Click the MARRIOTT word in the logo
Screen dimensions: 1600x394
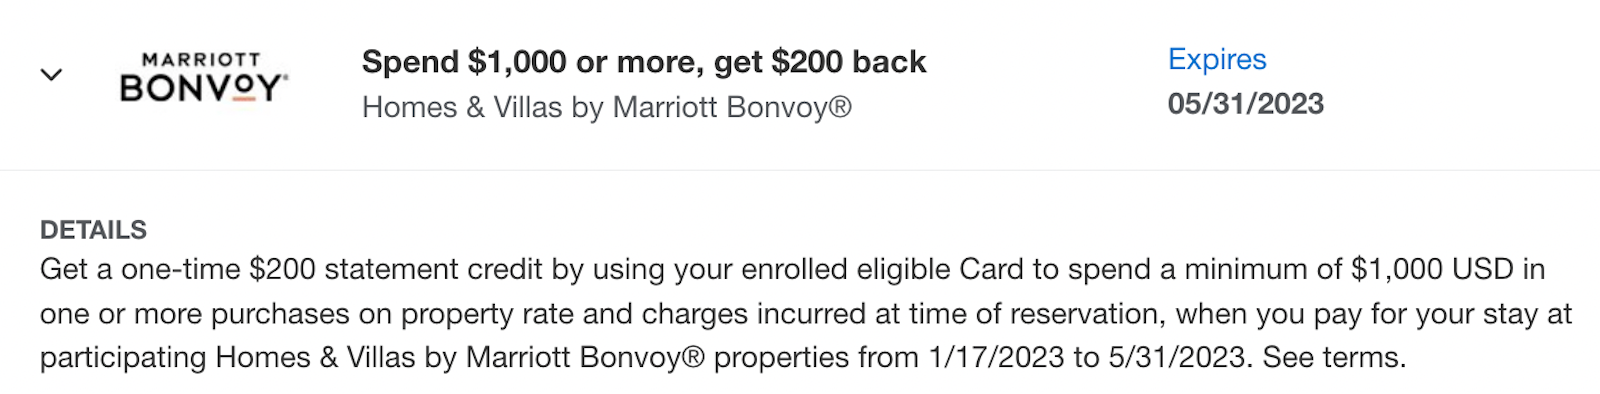point(201,60)
